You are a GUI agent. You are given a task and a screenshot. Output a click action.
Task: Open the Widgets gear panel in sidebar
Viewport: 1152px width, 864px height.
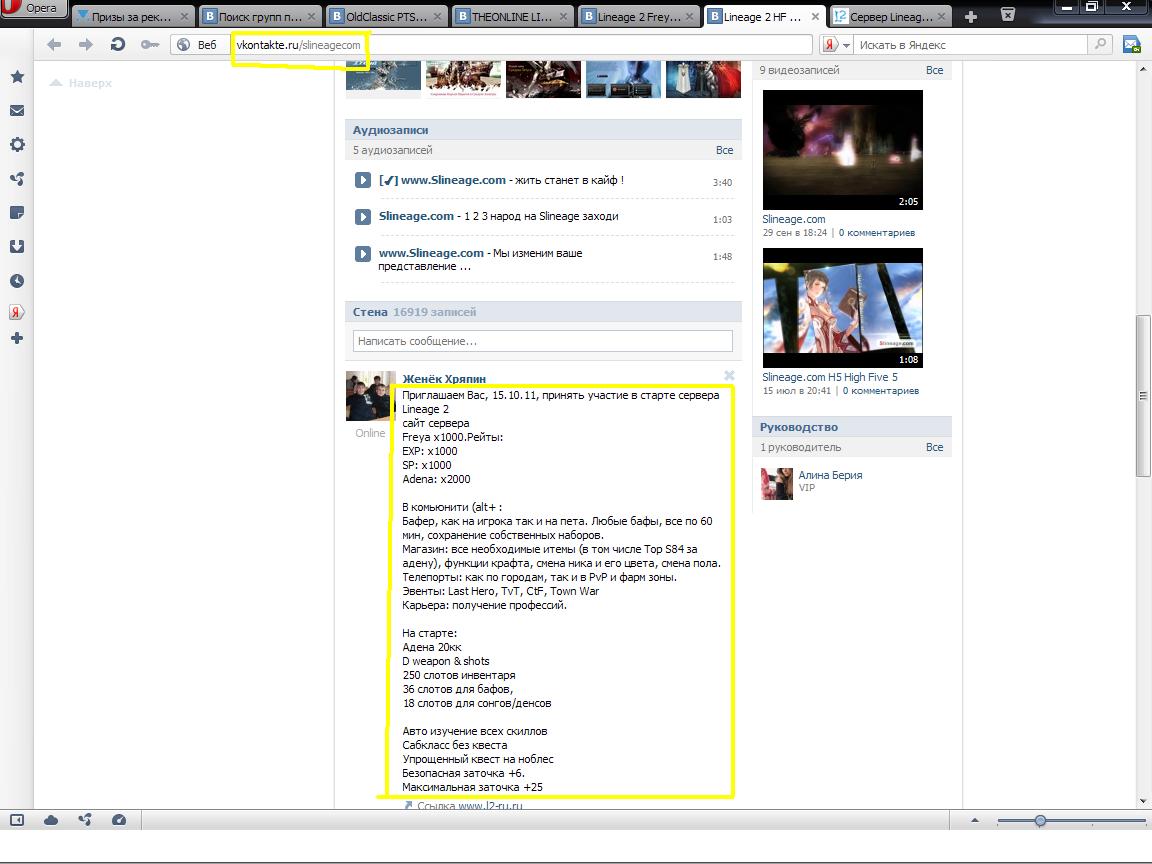tap(17, 145)
